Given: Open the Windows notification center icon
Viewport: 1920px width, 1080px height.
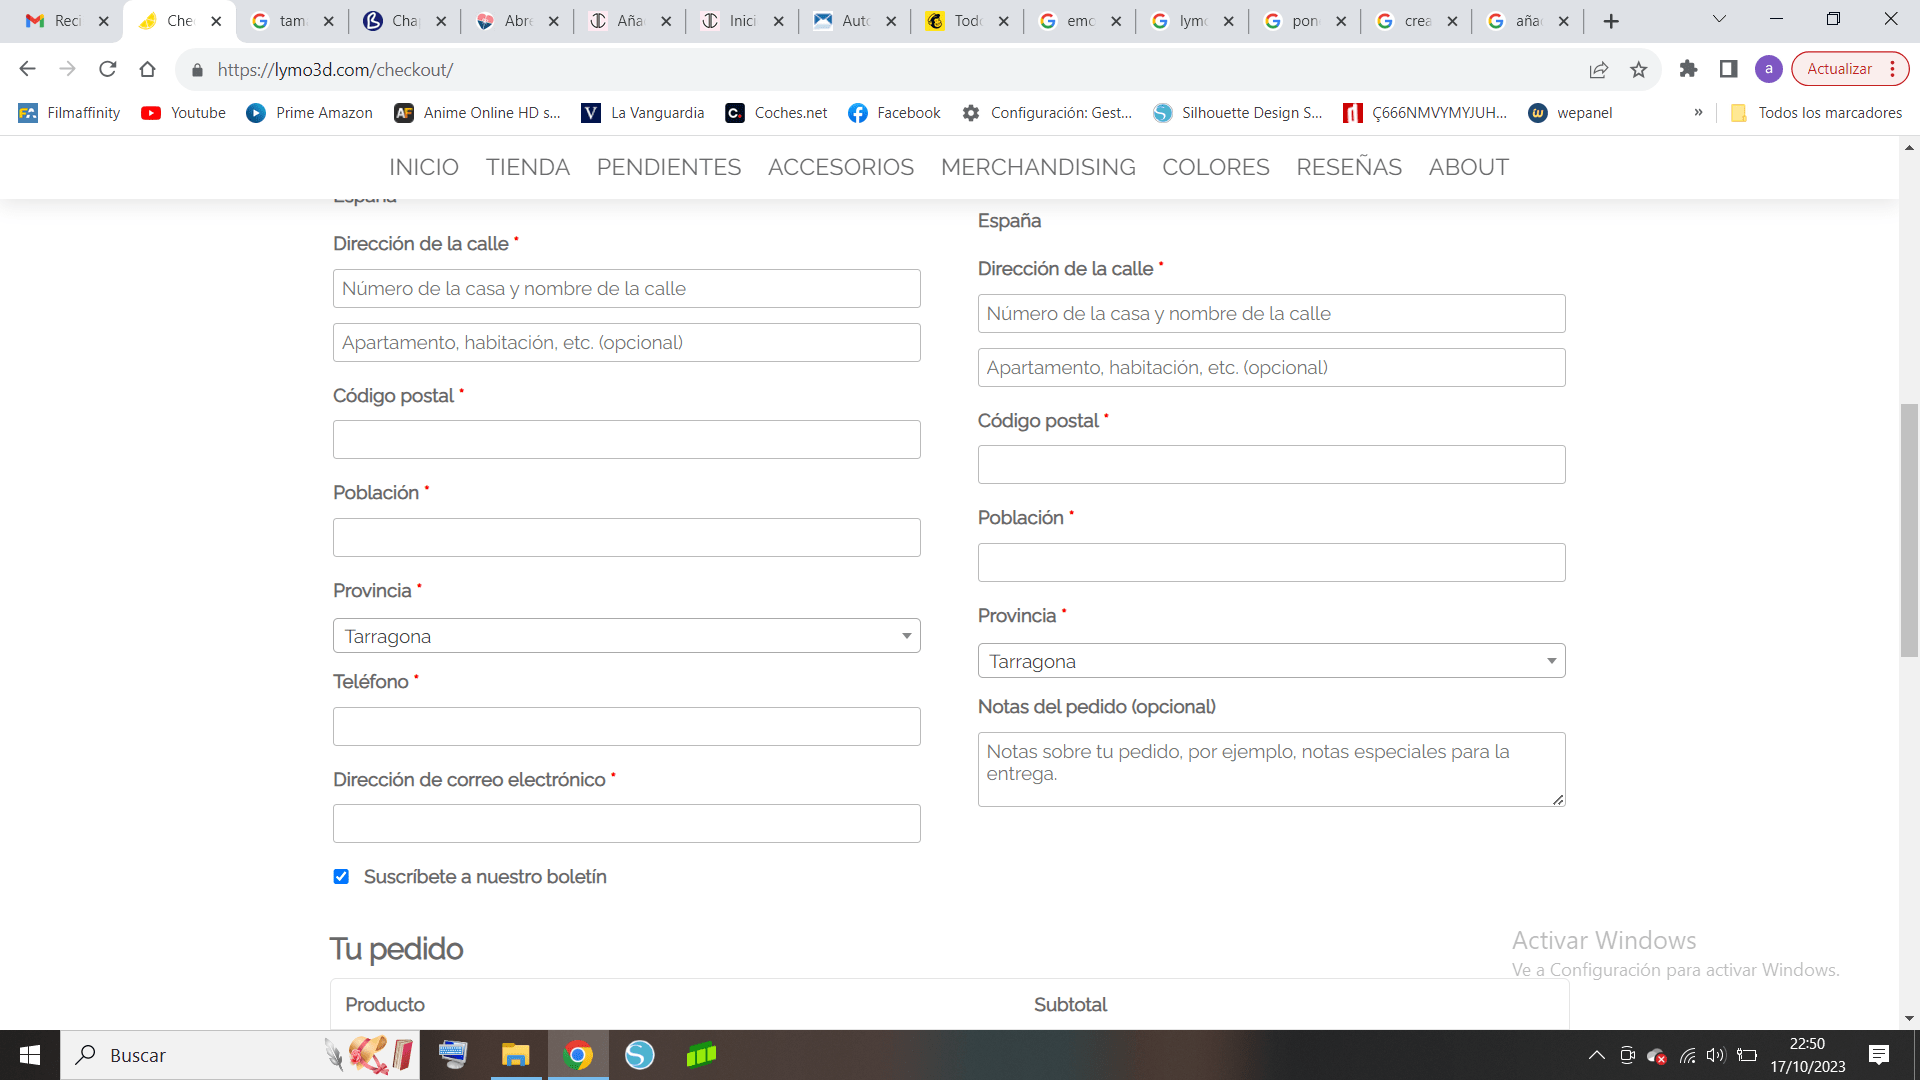Looking at the screenshot, I should click(x=1879, y=1055).
